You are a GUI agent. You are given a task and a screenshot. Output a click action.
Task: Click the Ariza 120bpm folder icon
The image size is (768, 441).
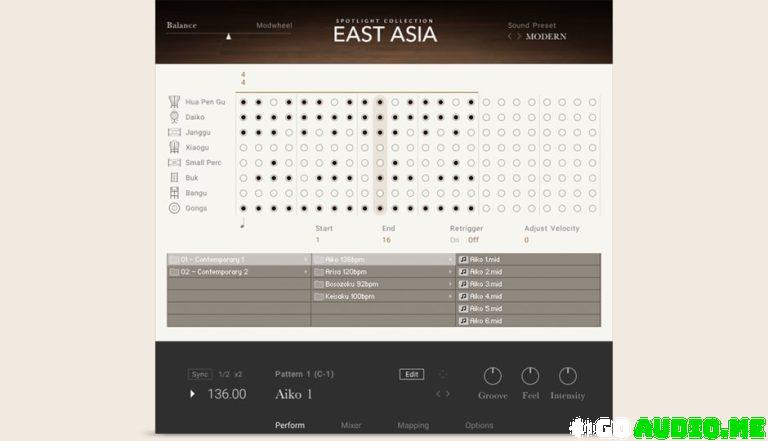[x=319, y=272]
